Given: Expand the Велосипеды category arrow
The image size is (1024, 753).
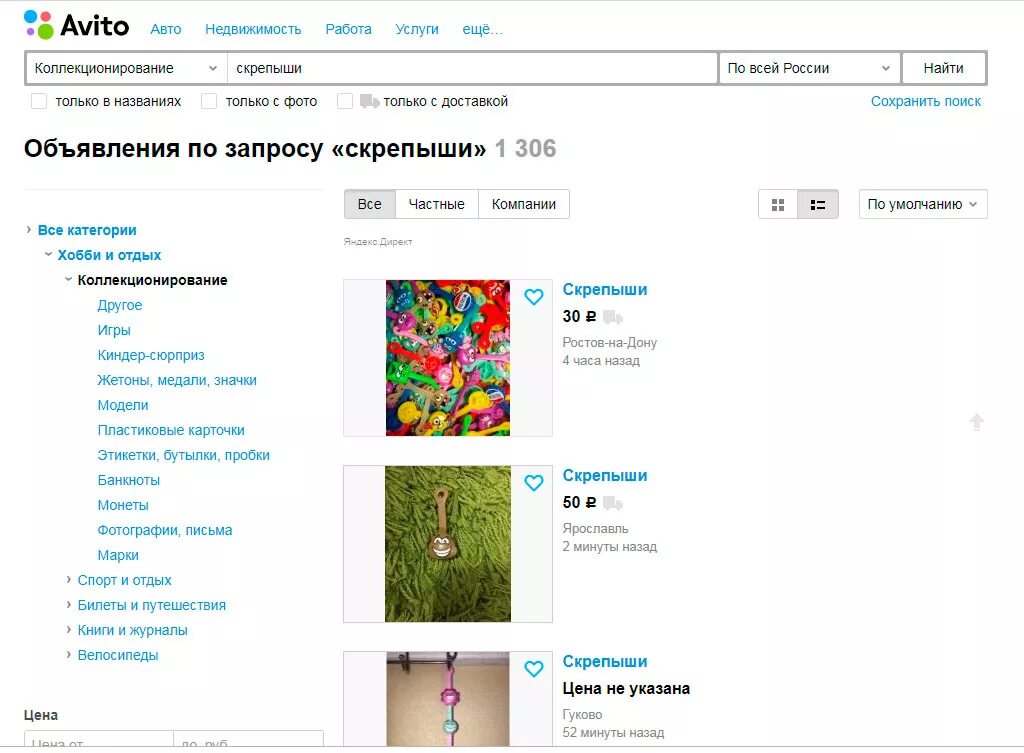Looking at the screenshot, I should [69, 654].
